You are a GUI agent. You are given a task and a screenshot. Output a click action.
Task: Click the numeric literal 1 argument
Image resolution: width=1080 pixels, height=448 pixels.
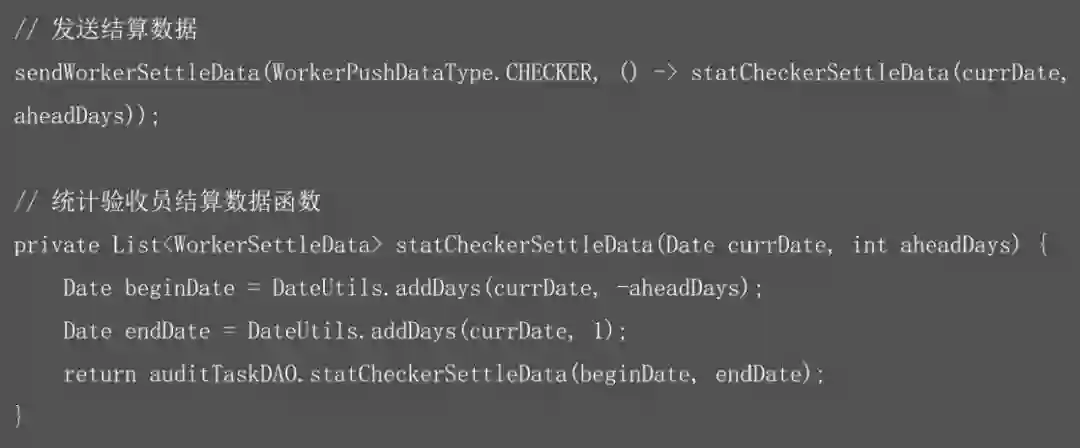point(600,331)
